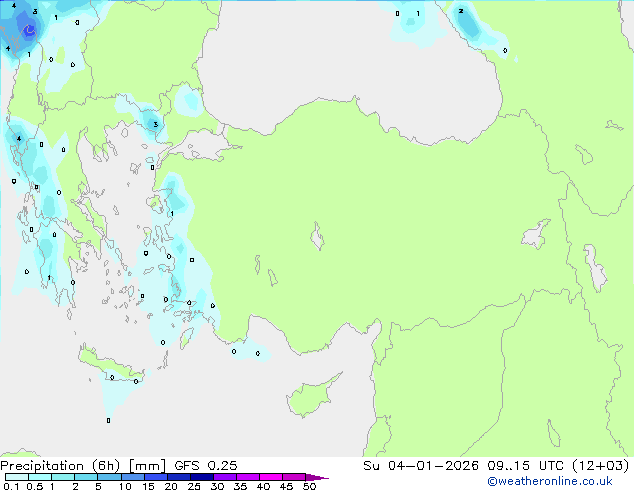The image size is (634, 490).
Task: Pick legend swatch between 1 and 2
Action: (63, 477)
